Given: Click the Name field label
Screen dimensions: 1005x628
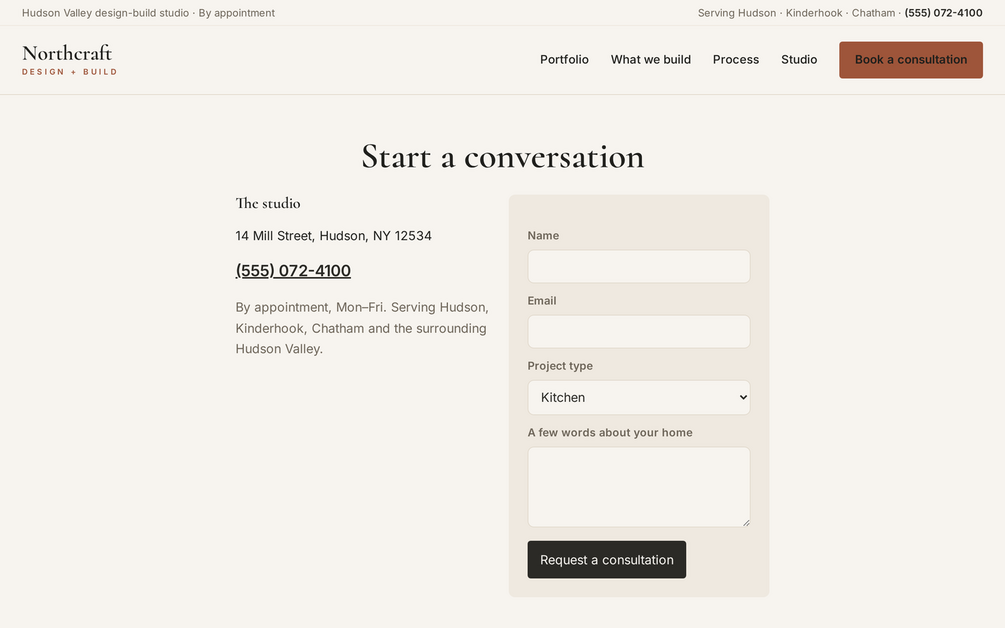Looking at the screenshot, I should click(x=543, y=235).
